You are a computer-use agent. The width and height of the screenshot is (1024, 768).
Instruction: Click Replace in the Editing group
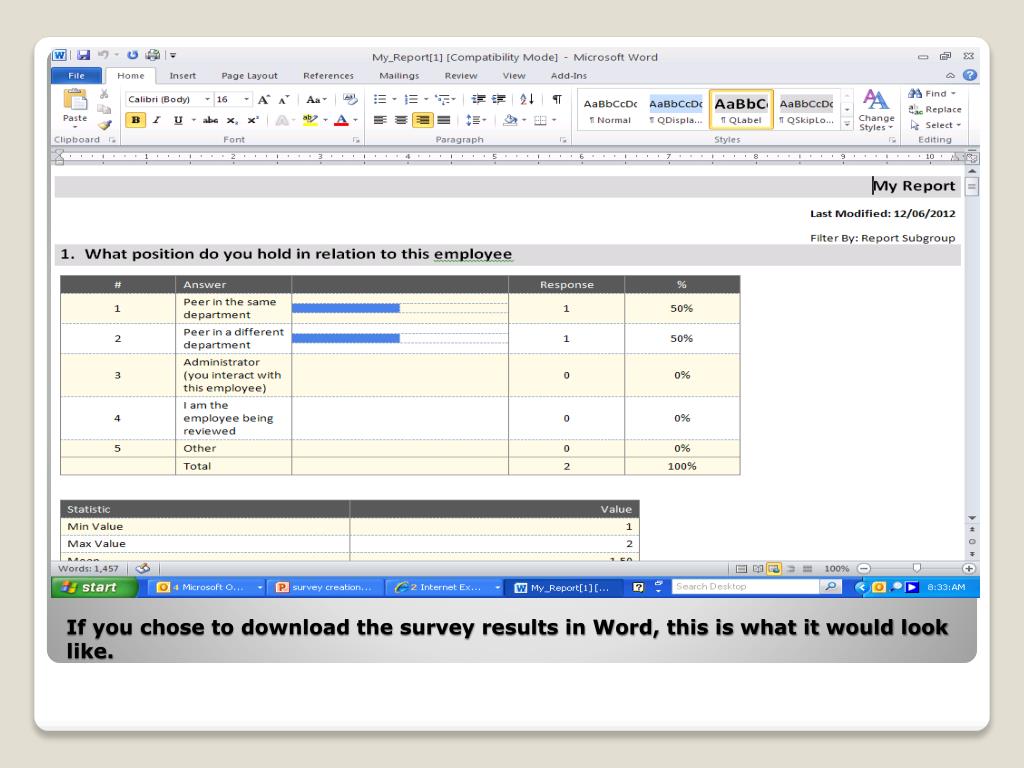click(x=935, y=109)
